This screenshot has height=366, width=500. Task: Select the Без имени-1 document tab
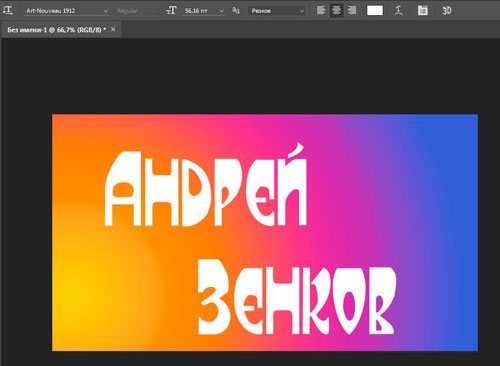(x=56, y=30)
